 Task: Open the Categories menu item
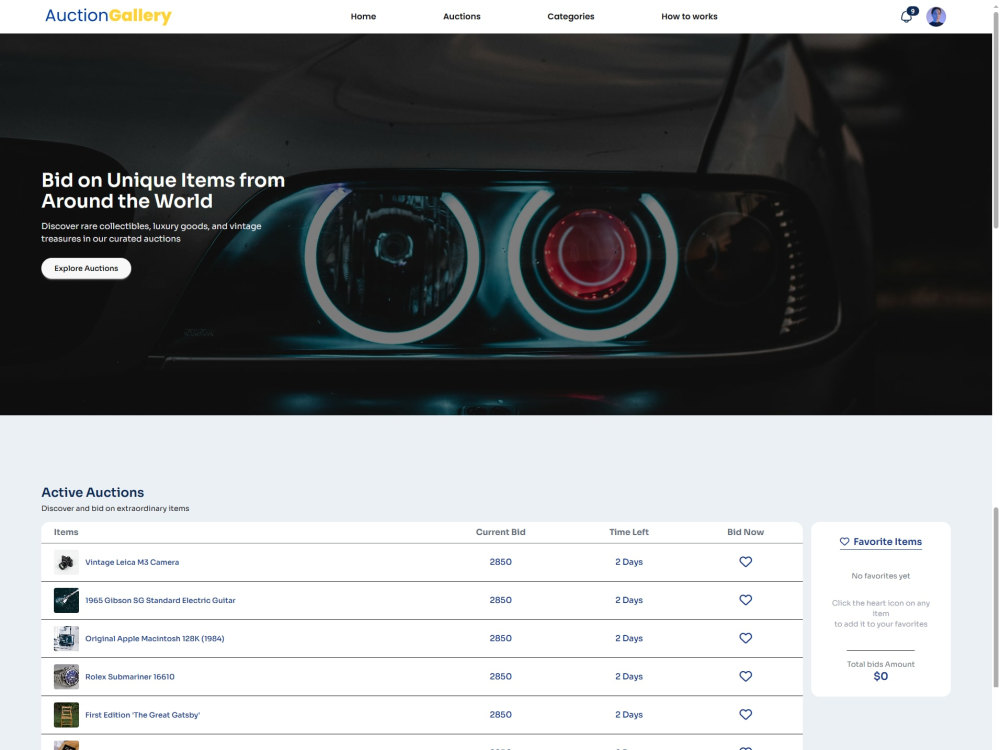[x=570, y=17]
